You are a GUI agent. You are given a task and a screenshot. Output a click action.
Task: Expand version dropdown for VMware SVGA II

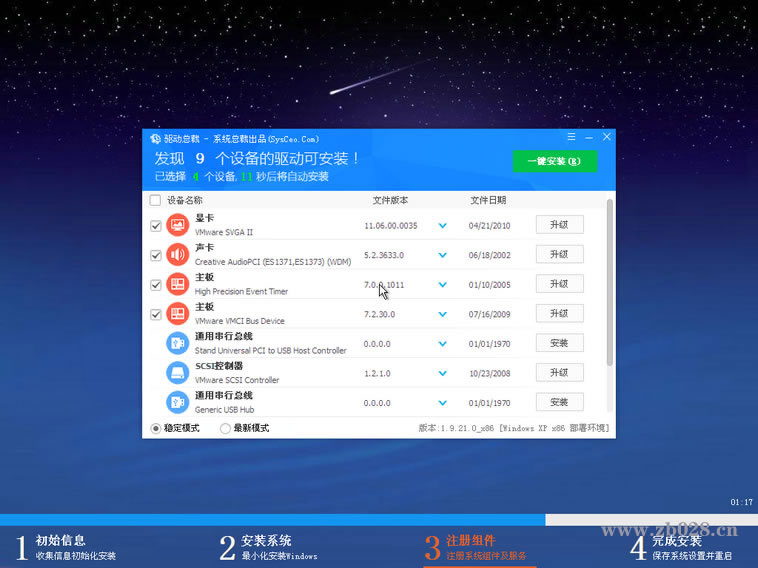[442, 226]
